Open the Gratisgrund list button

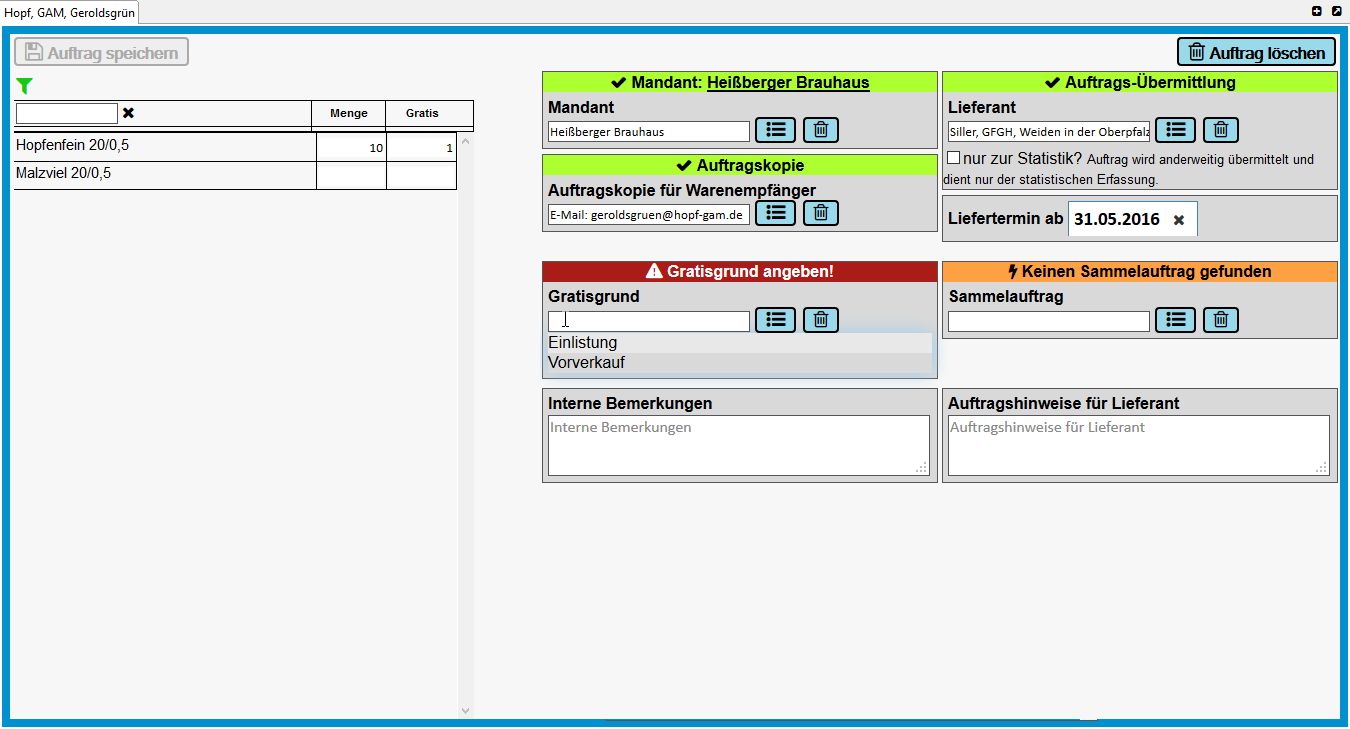(775, 320)
